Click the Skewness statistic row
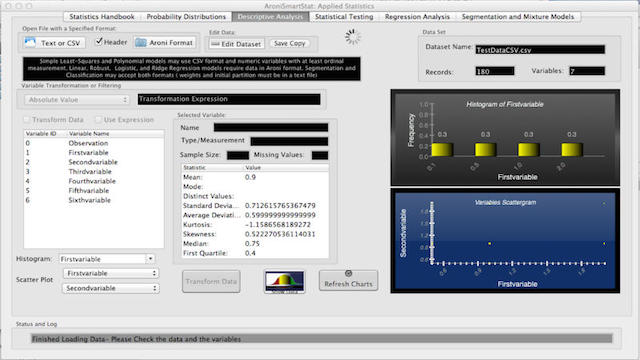The width and height of the screenshot is (640, 360). pyautogui.click(x=255, y=234)
